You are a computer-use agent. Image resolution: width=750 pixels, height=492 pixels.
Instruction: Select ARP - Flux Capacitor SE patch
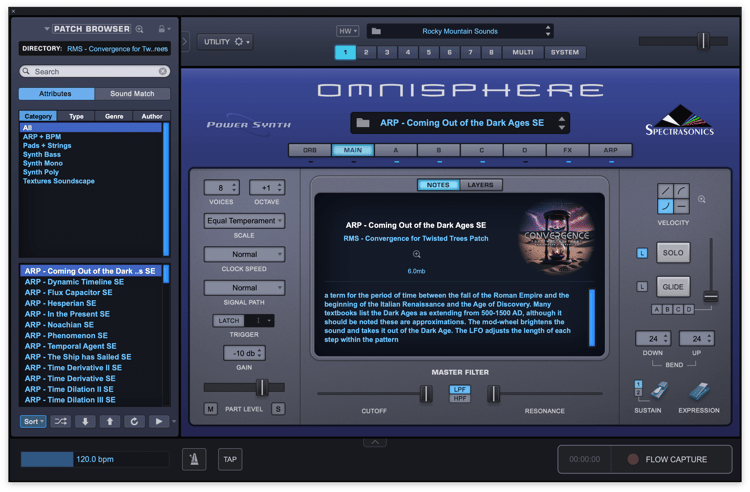pyautogui.click(x=90, y=293)
